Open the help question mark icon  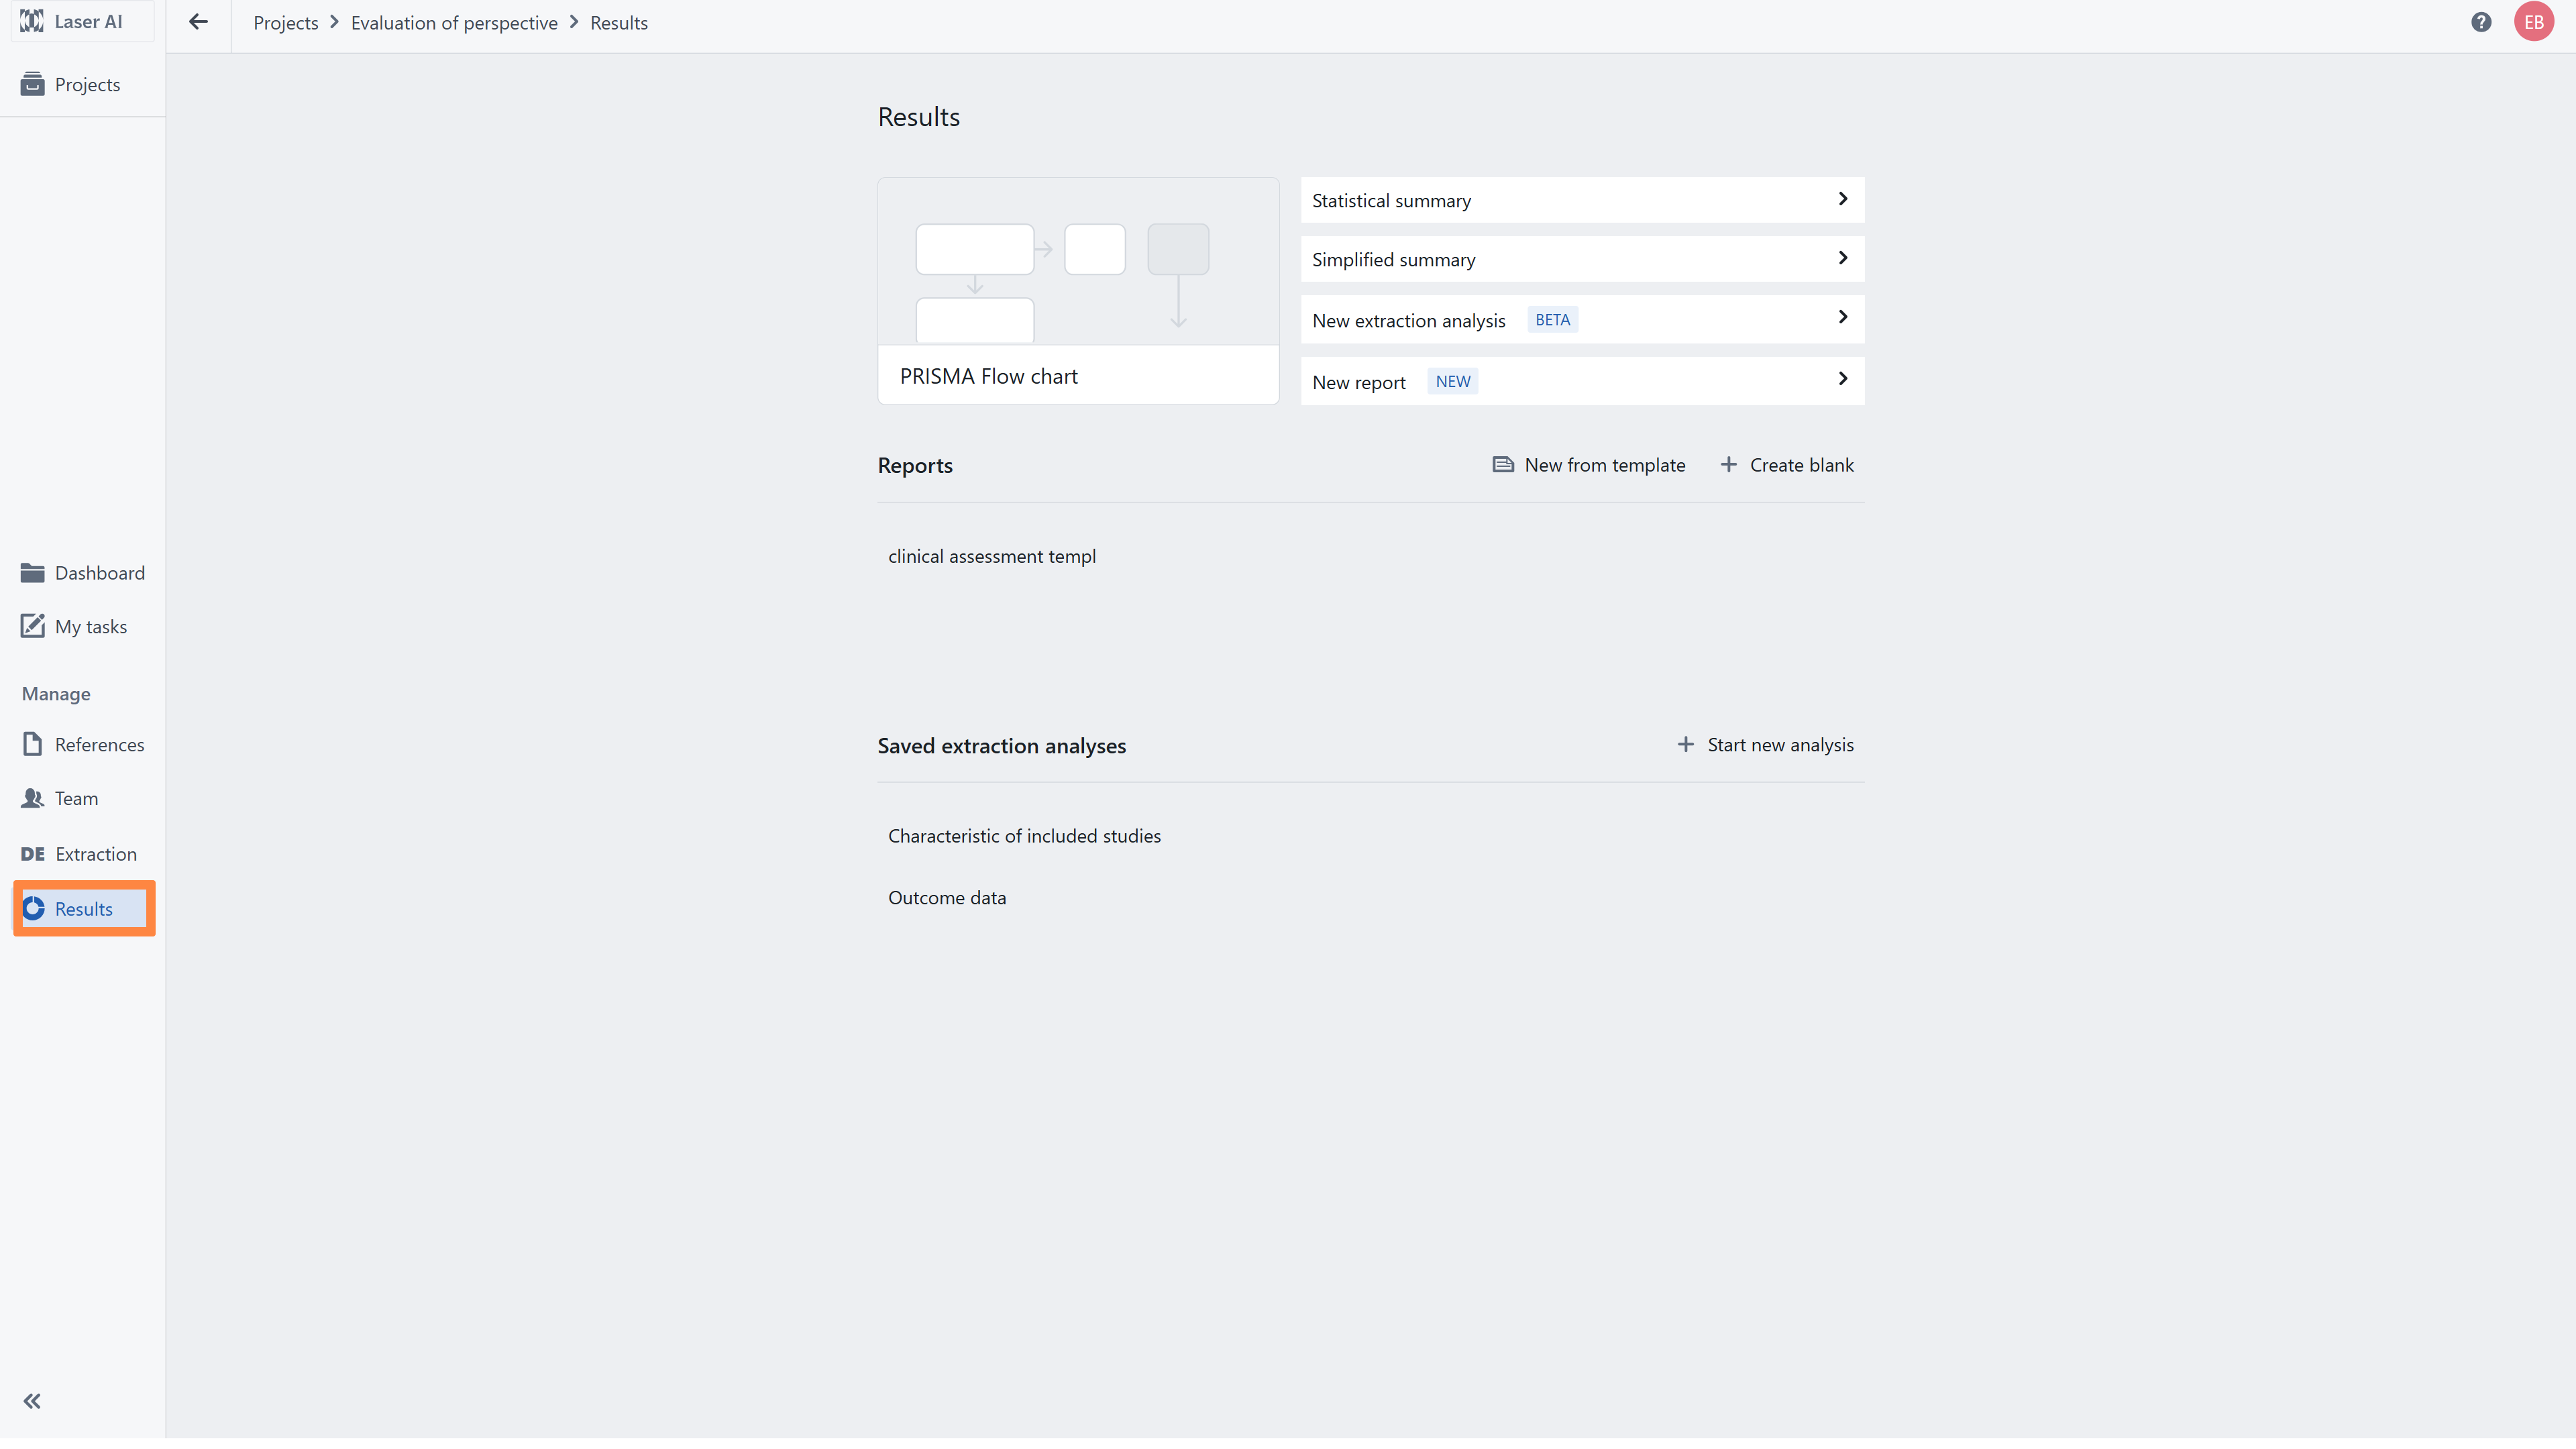(x=2481, y=22)
